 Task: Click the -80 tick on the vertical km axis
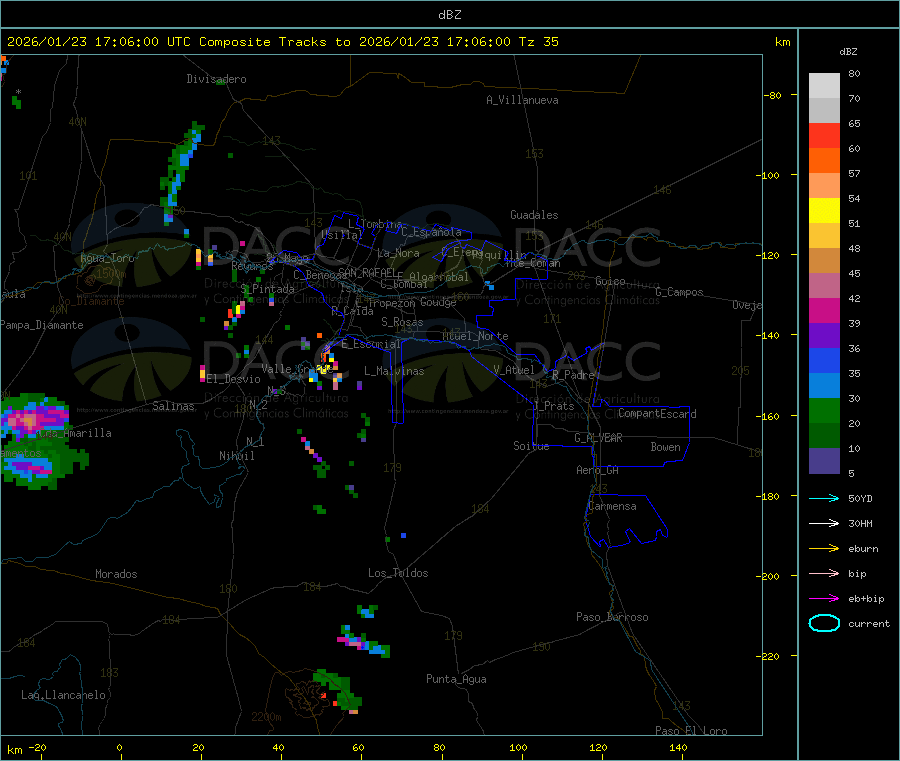coord(772,95)
